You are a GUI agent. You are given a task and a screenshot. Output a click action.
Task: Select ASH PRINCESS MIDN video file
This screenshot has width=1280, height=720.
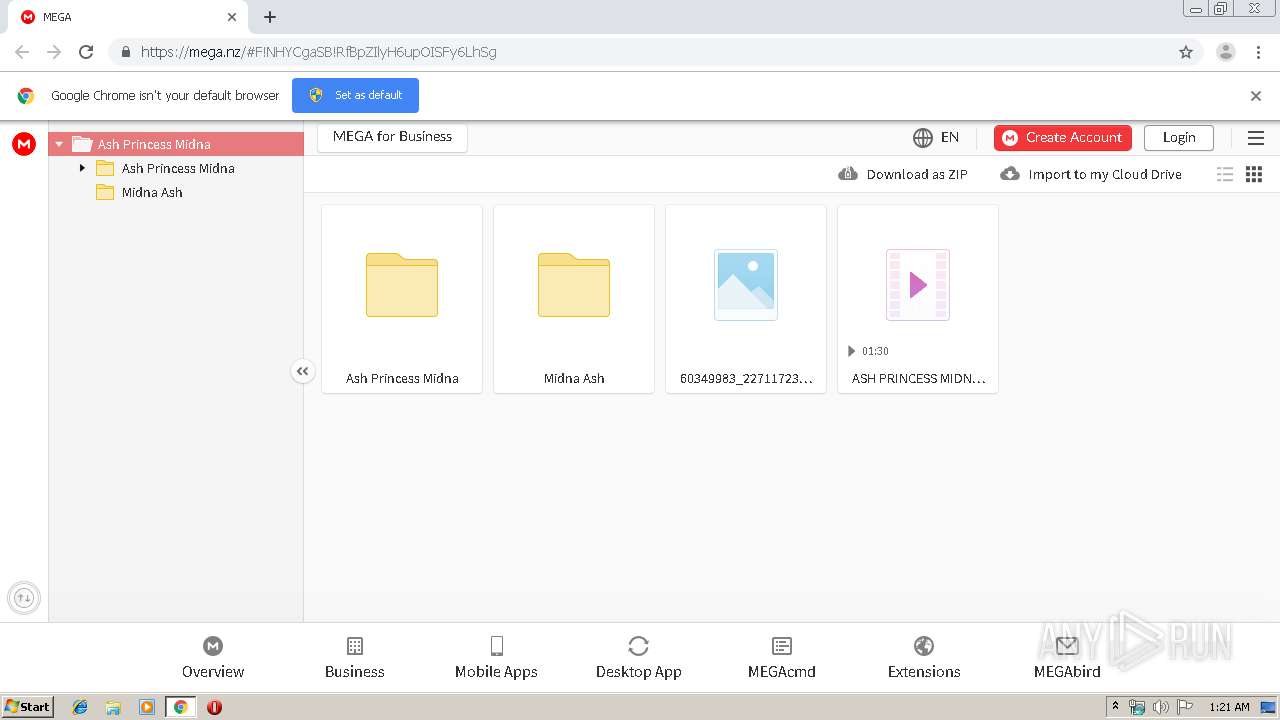[x=918, y=299]
